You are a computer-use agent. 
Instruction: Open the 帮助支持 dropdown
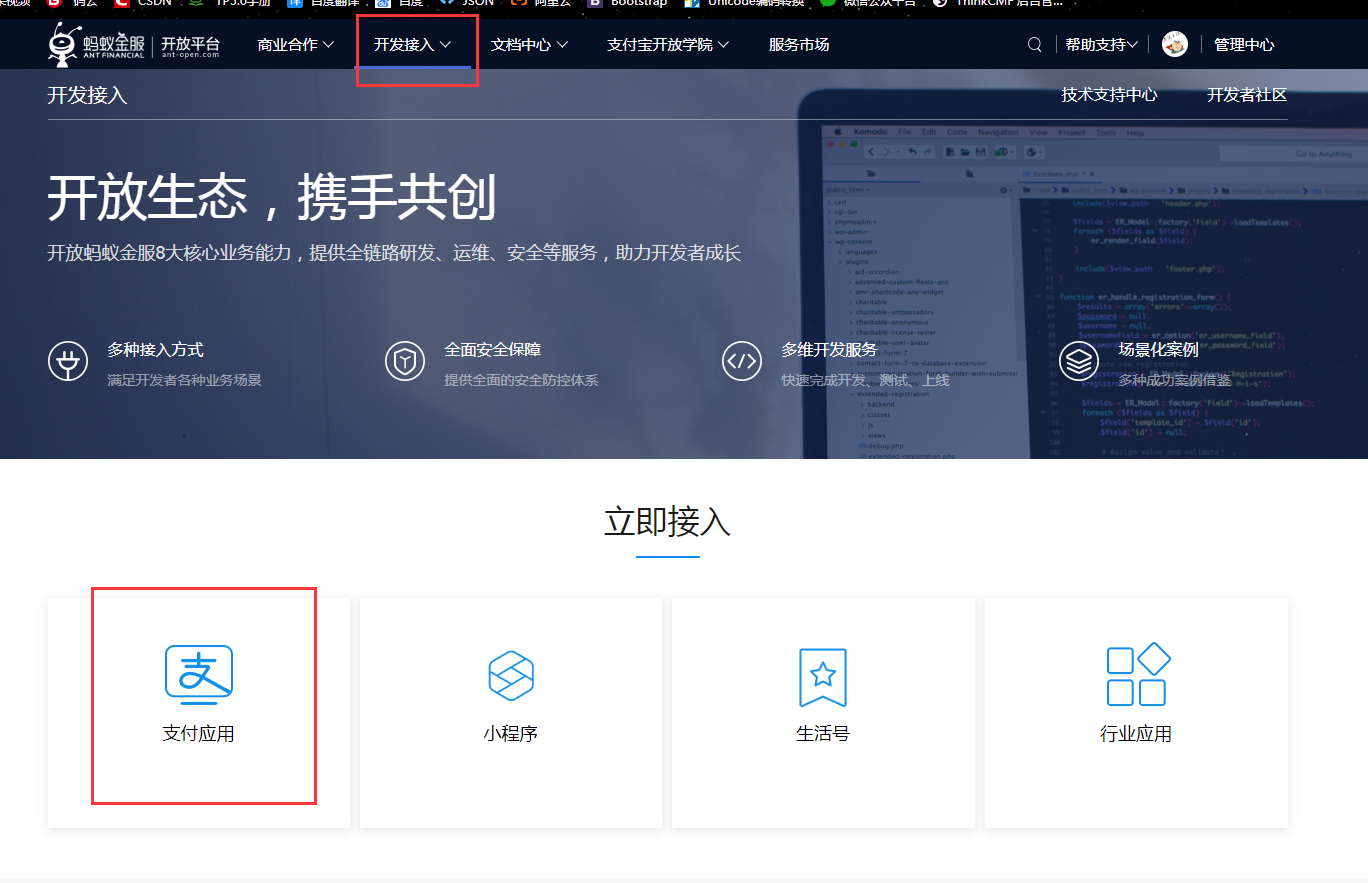(1102, 45)
